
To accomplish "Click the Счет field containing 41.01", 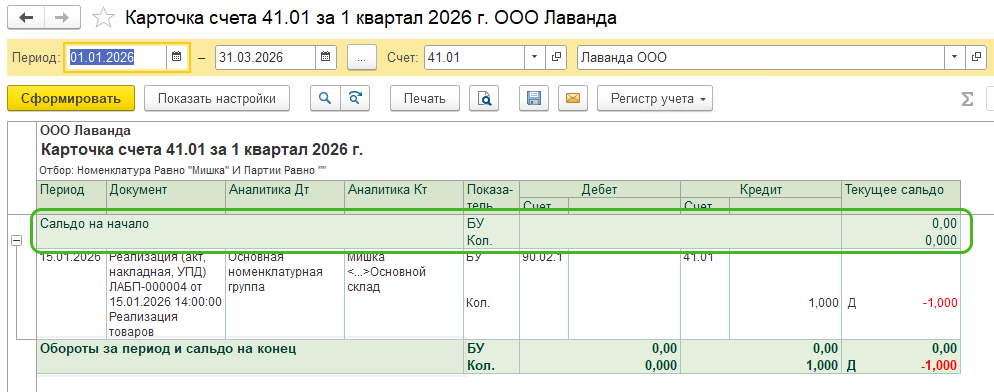I will pyautogui.click(x=474, y=57).
